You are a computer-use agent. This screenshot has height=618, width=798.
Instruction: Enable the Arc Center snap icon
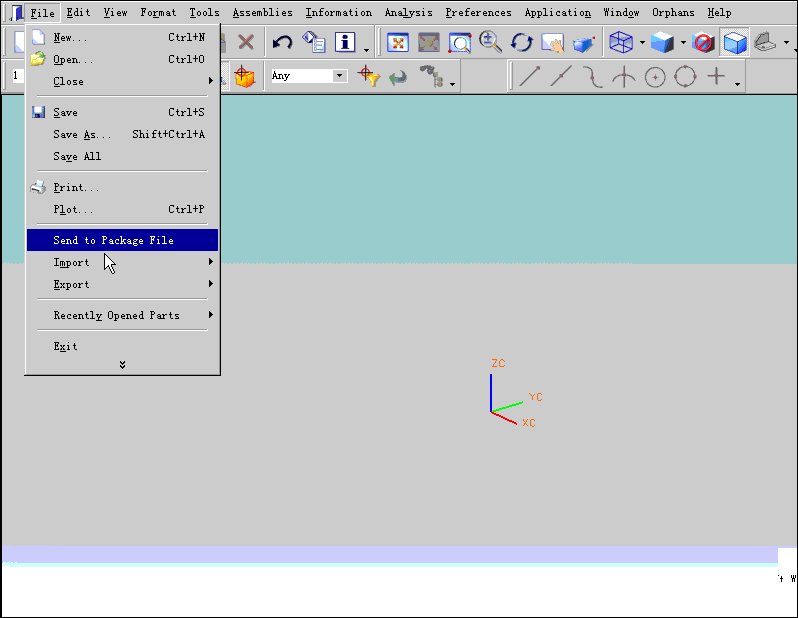tap(655, 77)
